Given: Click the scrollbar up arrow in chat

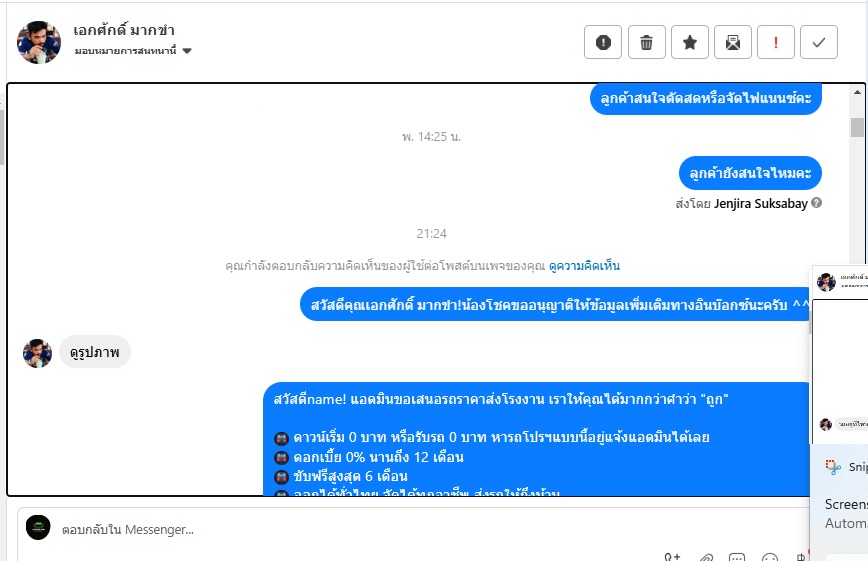Looking at the screenshot, I should click(857, 92).
